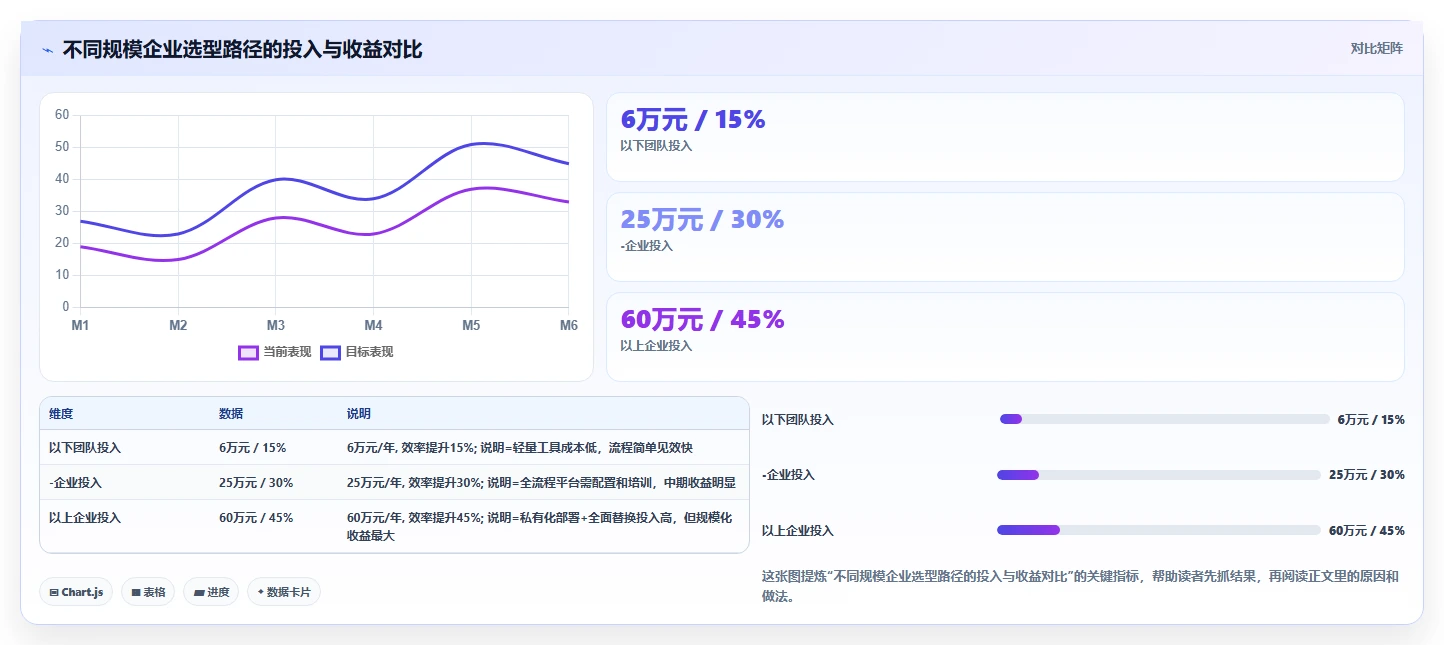
Task: Click the M1 axis label on chart
Action: (x=80, y=326)
